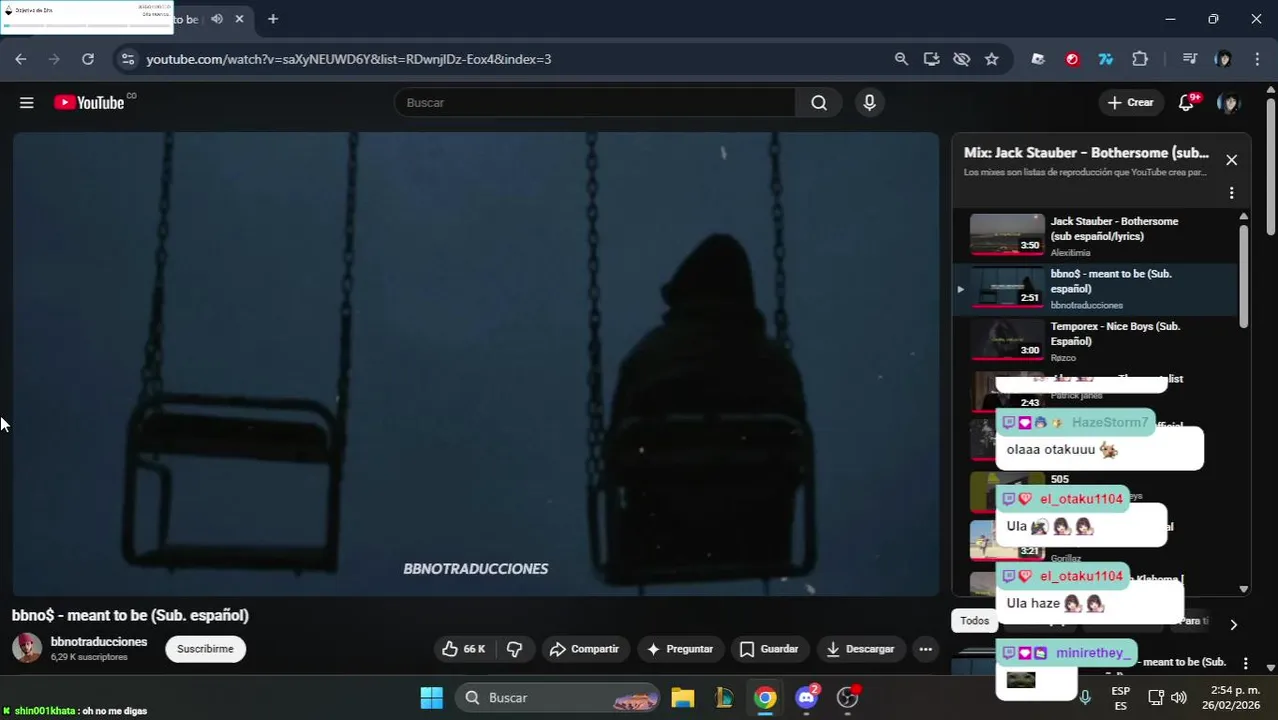Screen dimensions: 1278x720
Task: Click the page vertical scrollbar
Action: pyautogui.click(x=1271, y=168)
